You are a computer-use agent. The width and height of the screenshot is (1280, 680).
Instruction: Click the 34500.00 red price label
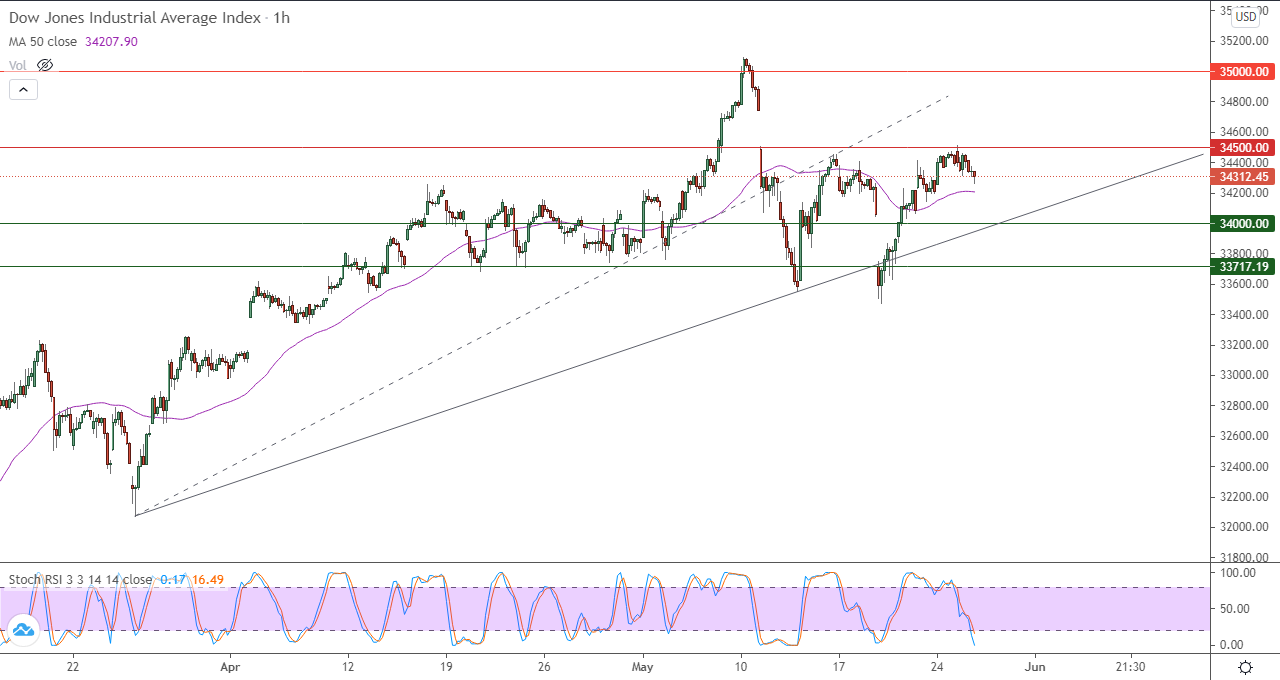pyautogui.click(x=1242, y=147)
